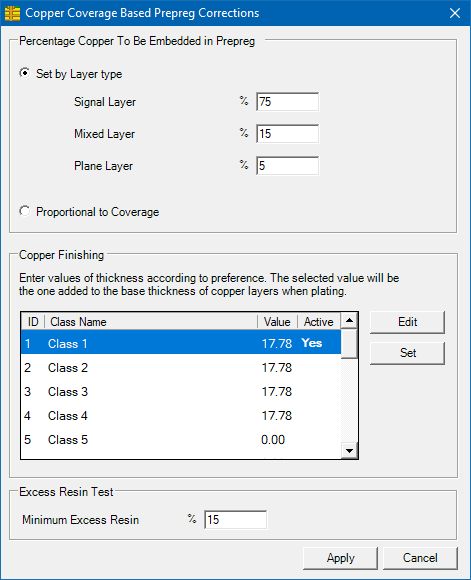Click the Plane Layer percentage field

[287, 166]
